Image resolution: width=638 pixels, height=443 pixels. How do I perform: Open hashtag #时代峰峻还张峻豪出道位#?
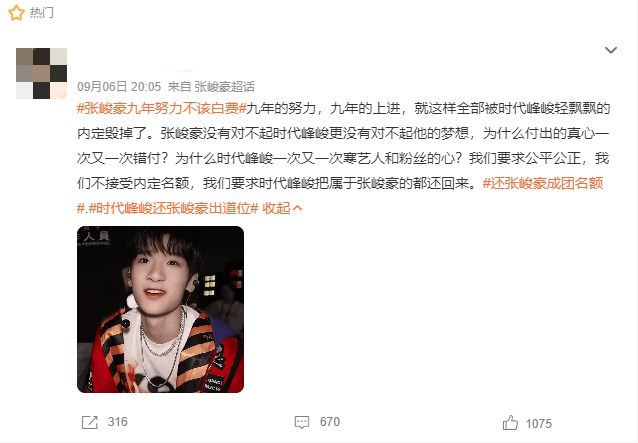coord(173,208)
